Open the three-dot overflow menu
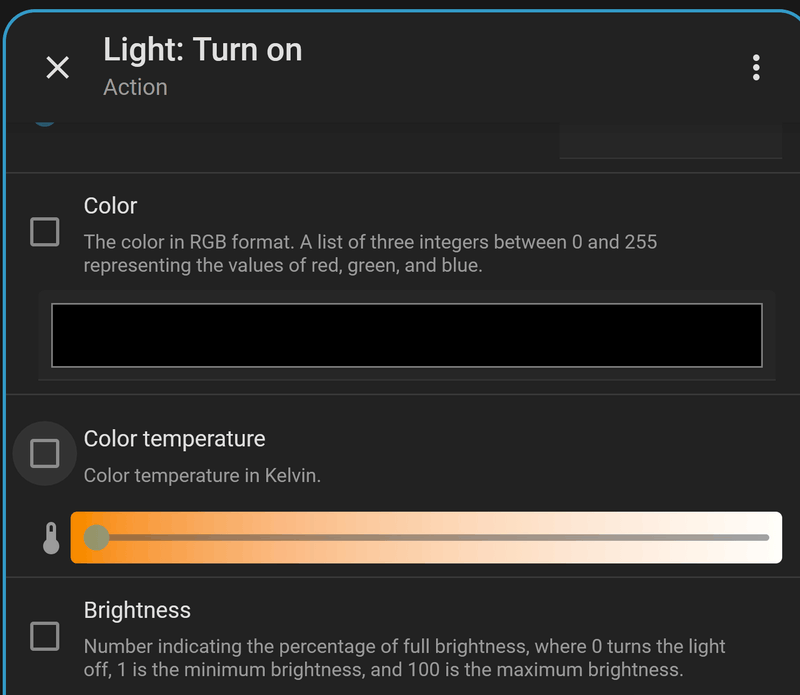Image resolution: width=800 pixels, height=695 pixels. point(756,67)
